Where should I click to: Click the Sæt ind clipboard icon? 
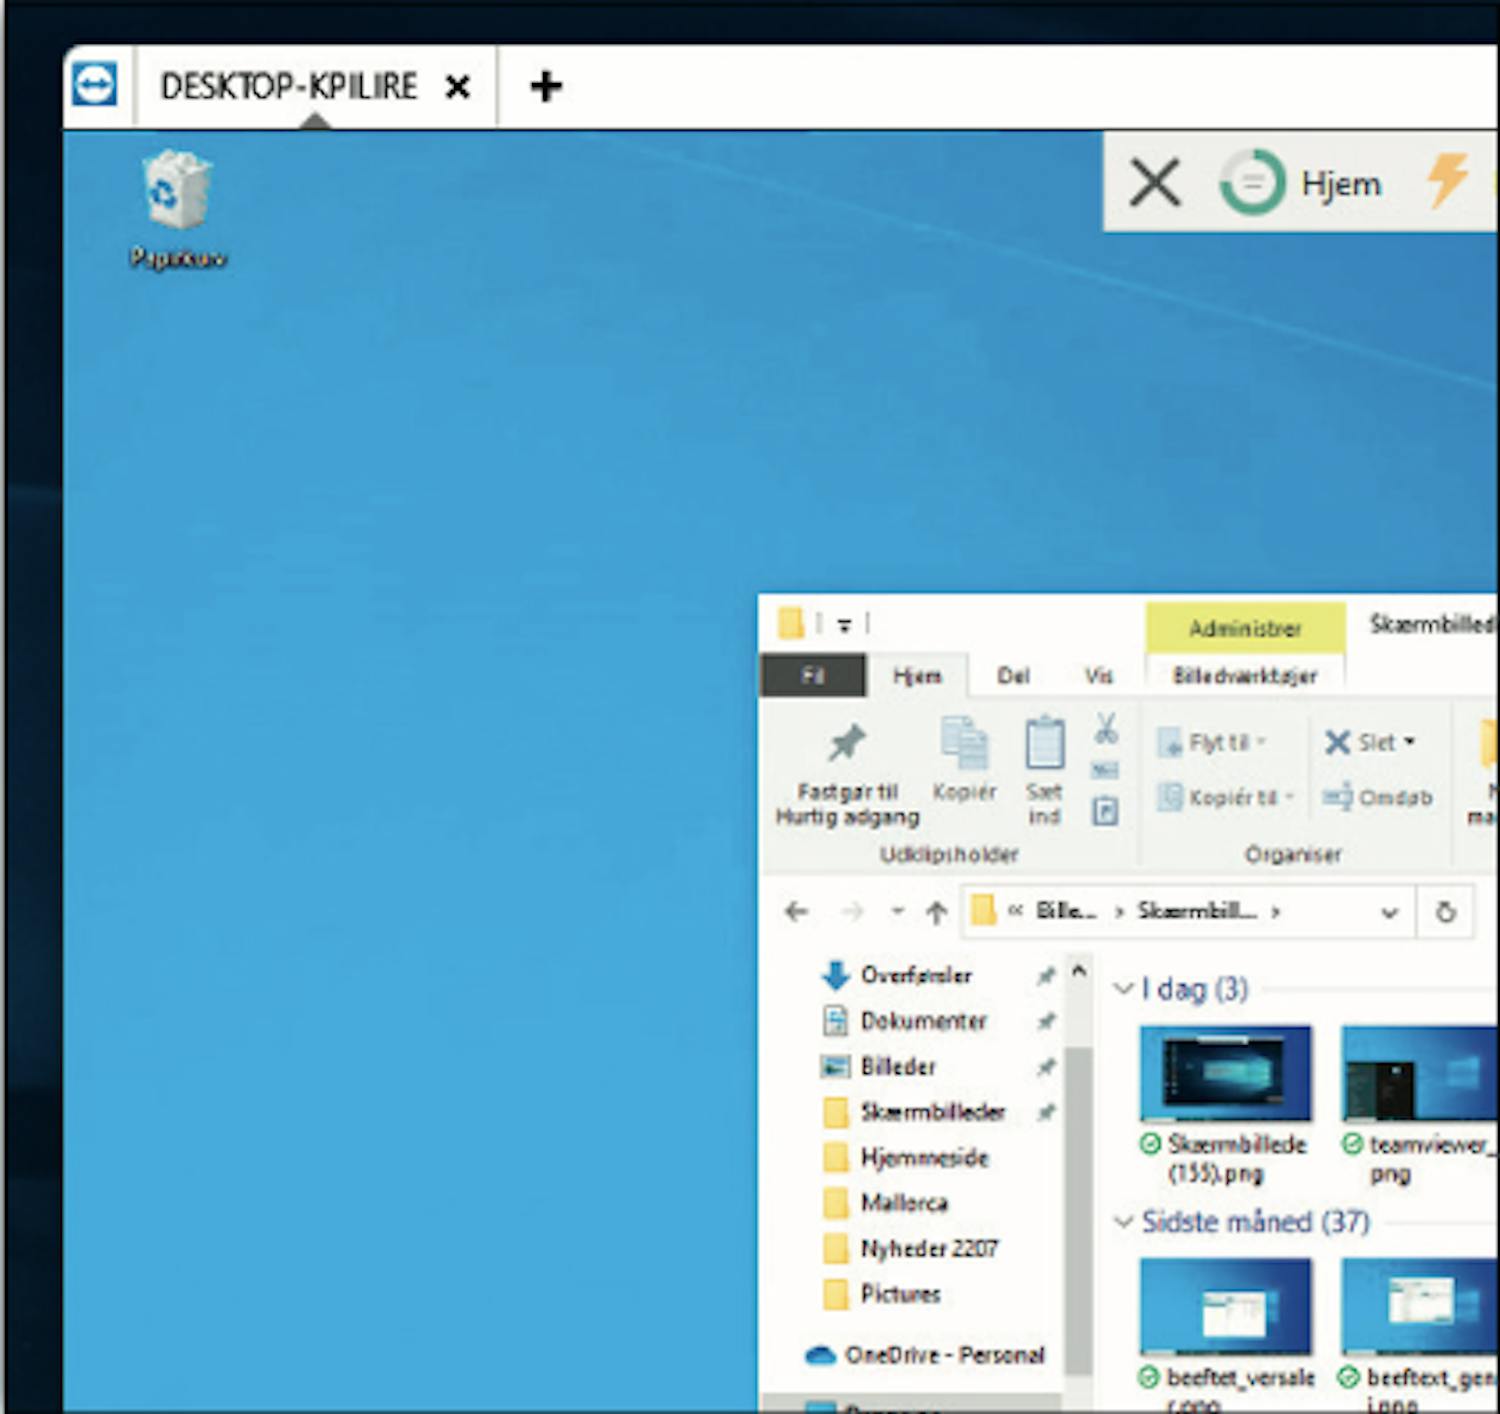tap(1044, 745)
